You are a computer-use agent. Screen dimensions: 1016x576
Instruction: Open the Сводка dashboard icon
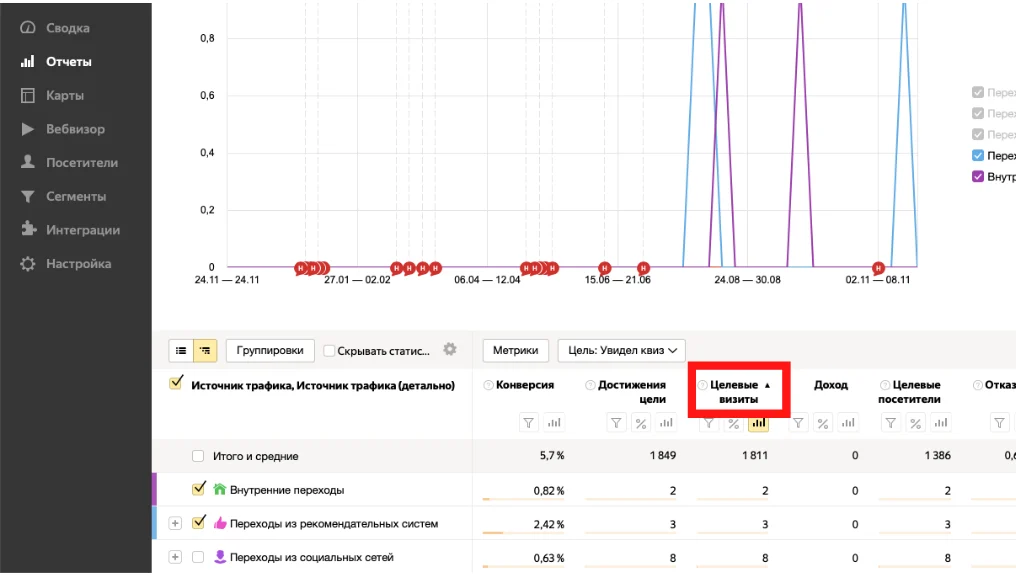click(27, 28)
